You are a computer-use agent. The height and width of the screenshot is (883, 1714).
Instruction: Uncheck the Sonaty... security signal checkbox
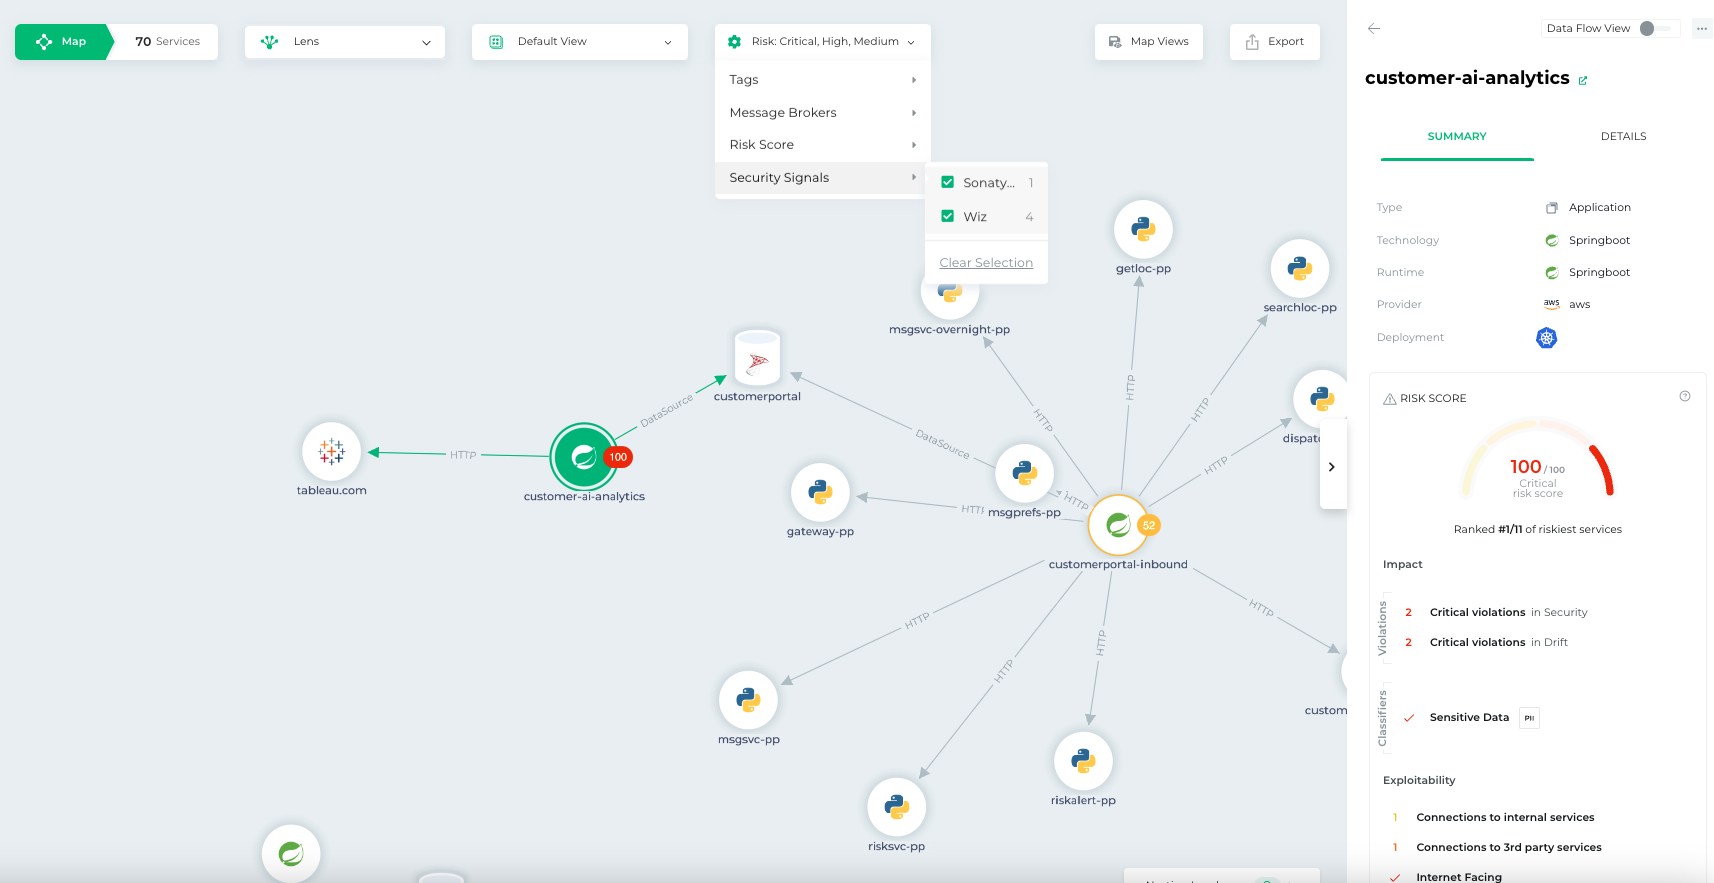pyautogui.click(x=948, y=183)
